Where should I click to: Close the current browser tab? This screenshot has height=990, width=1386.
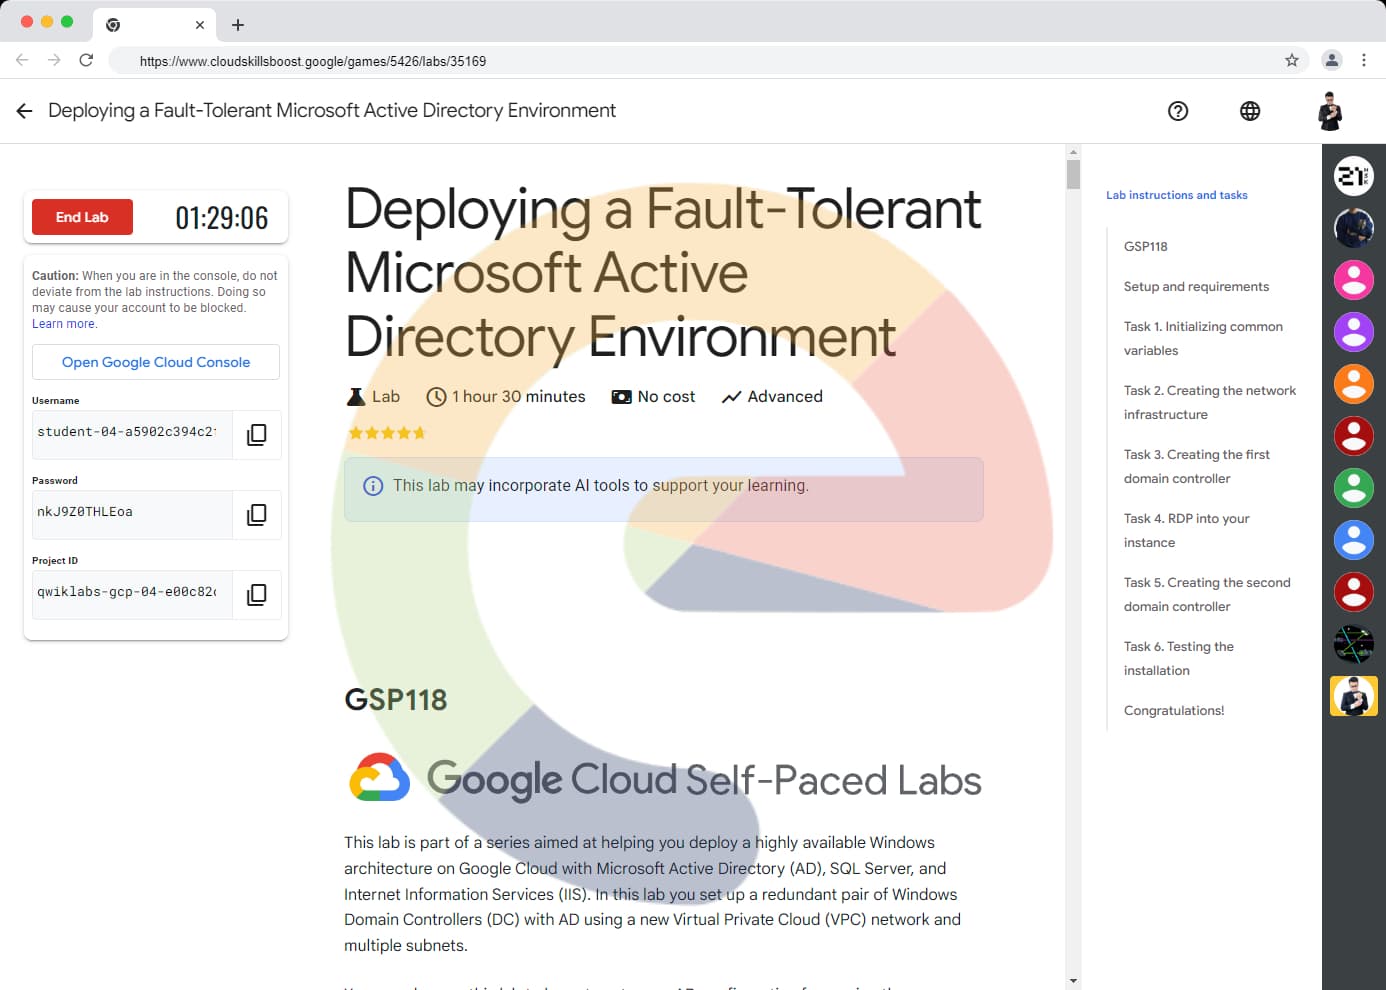[x=200, y=25]
